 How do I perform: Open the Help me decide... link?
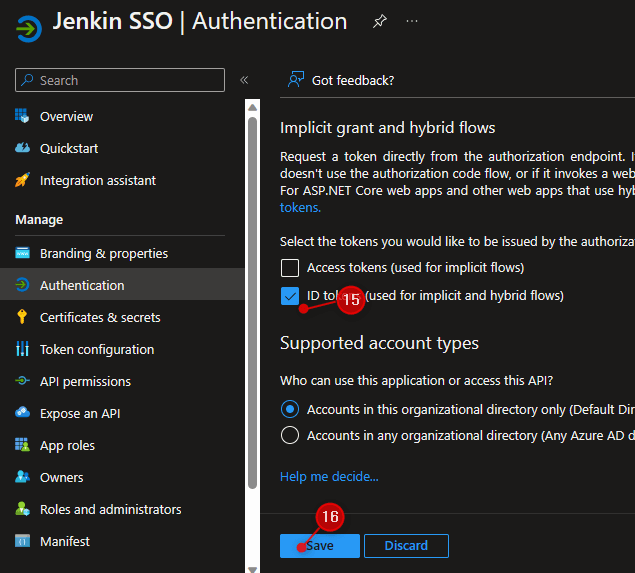tap(329, 477)
